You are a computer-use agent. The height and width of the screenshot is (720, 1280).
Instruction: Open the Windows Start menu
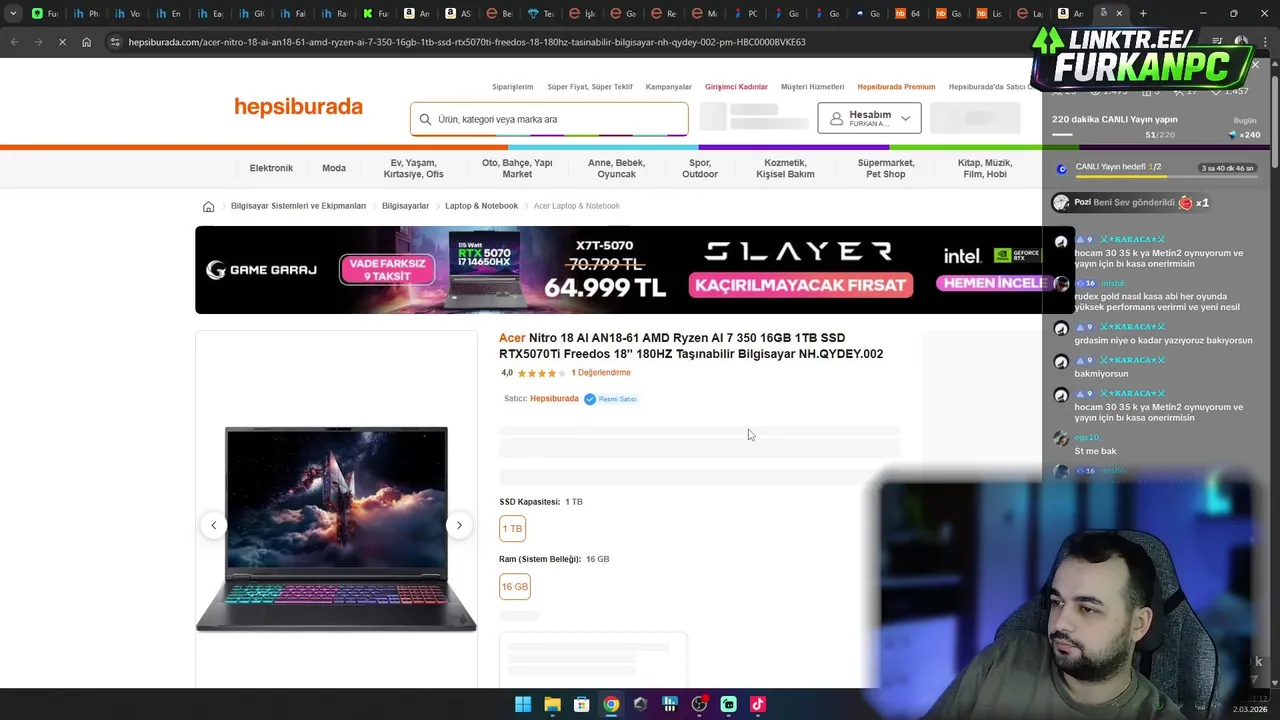523,704
